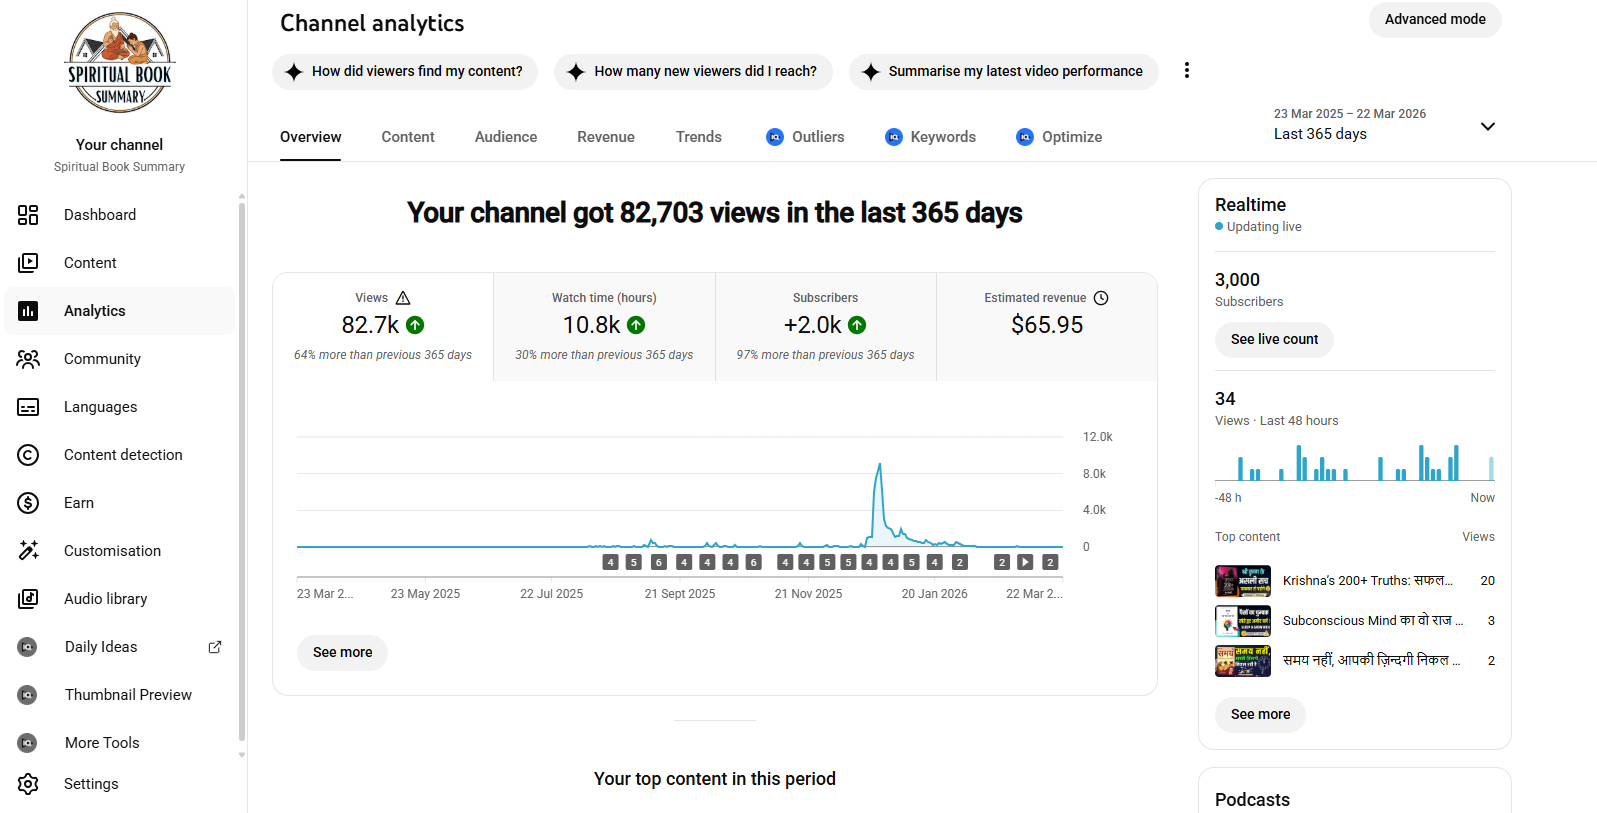This screenshot has height=813, width=1597.
Task: Click the Earn dollar icon
Action: click(28, 503)
